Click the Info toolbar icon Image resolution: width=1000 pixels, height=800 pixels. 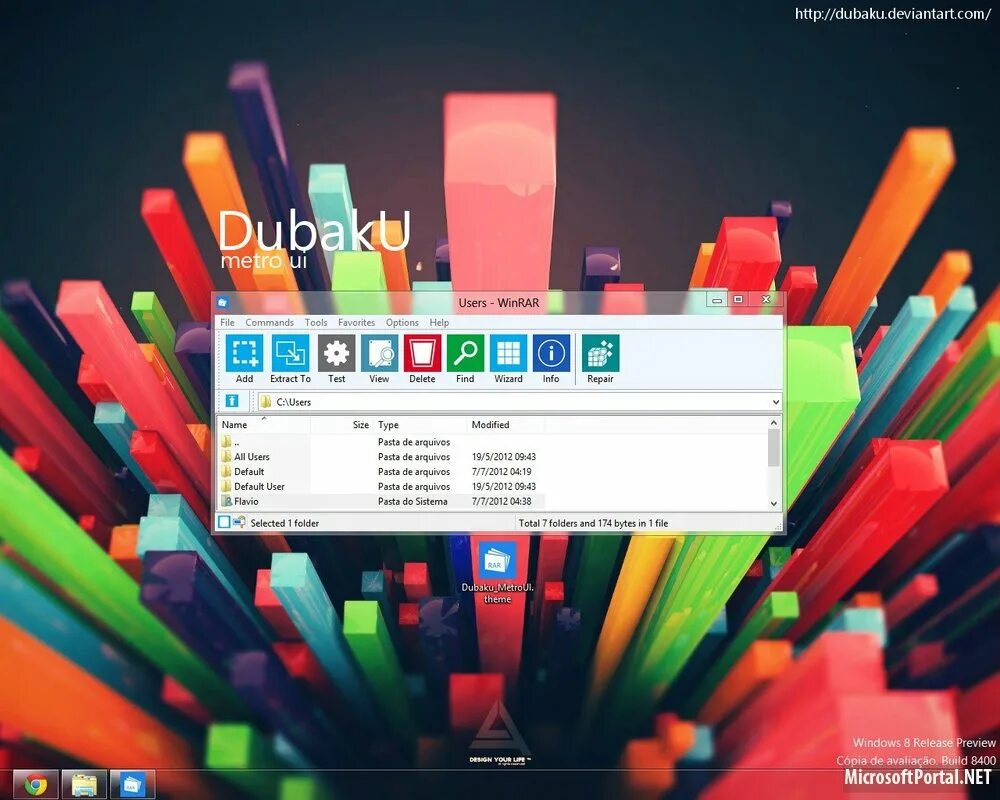551,352
